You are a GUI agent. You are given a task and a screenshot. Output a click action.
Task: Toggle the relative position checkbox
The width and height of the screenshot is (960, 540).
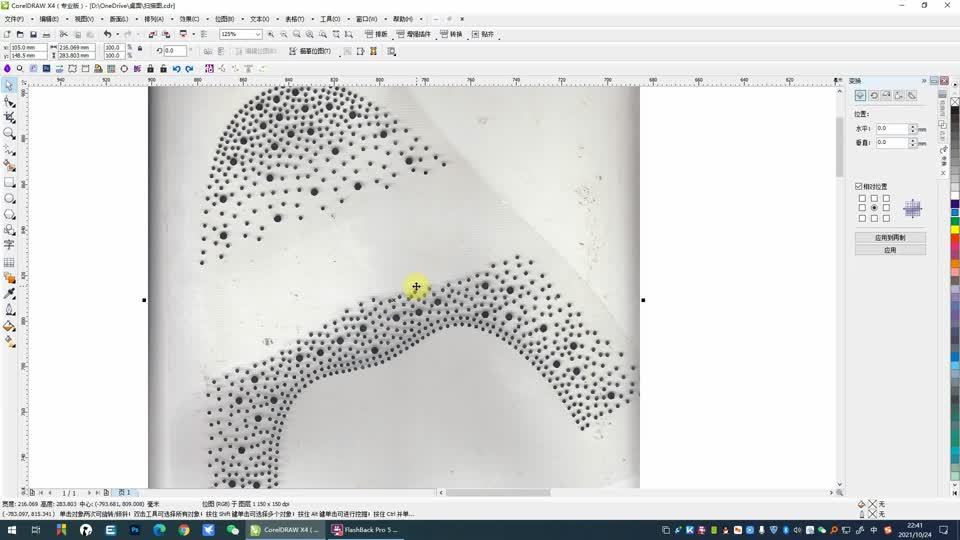tap(859, 186)
